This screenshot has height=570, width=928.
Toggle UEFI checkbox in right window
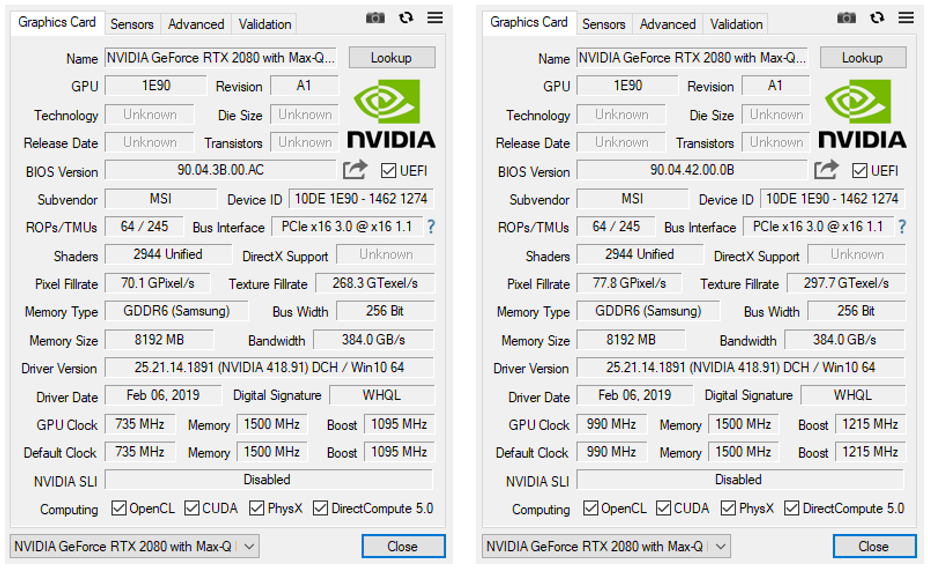pyautogui.click(x=859, y=170)
